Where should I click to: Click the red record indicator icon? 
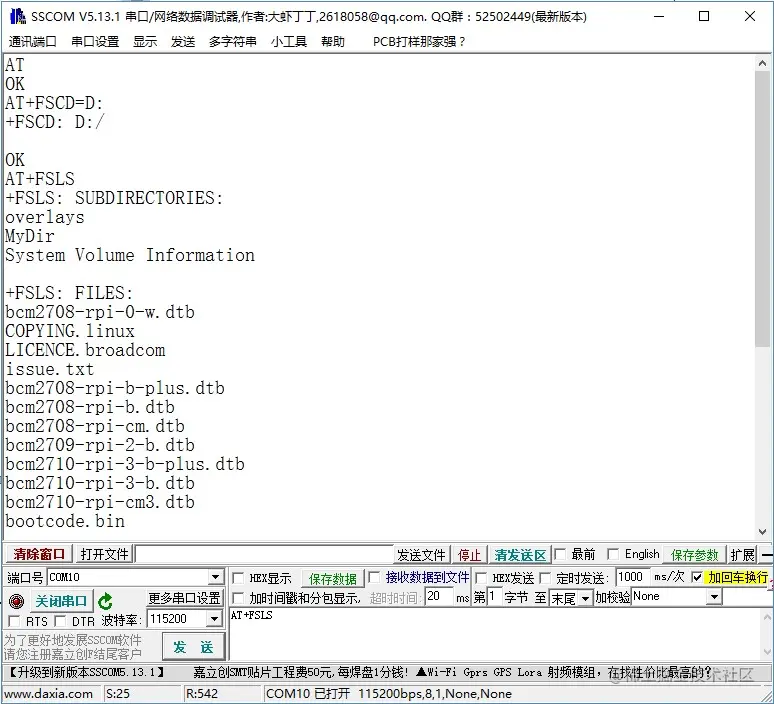(x=17, y=601)
